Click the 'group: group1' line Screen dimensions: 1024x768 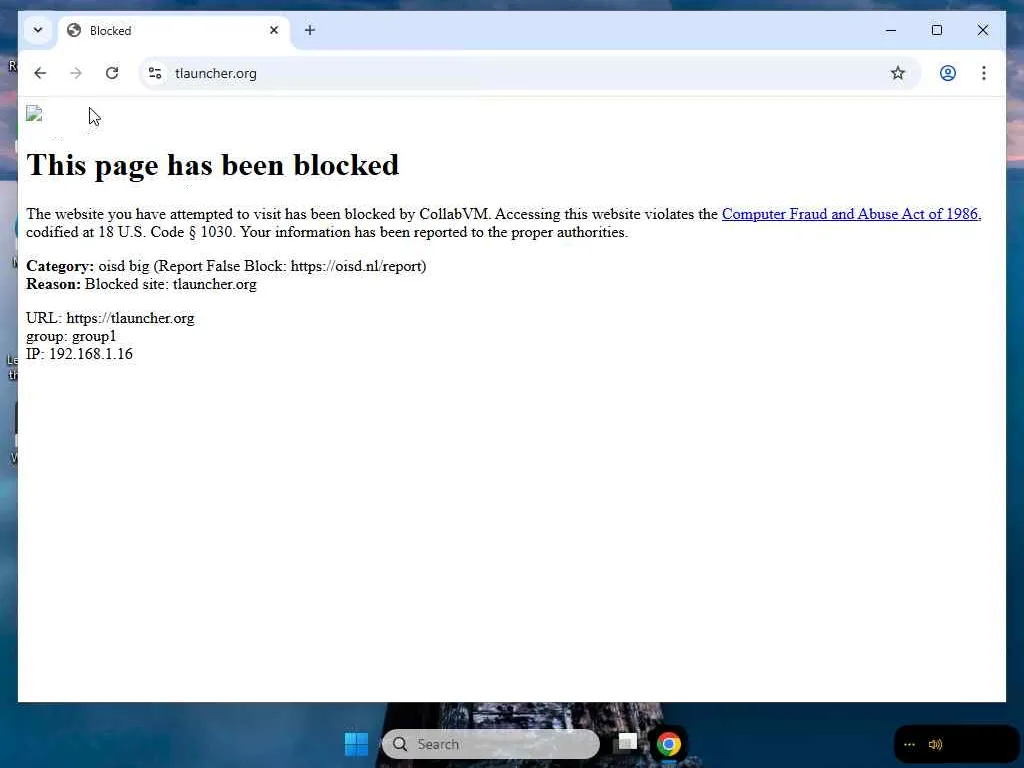coord(71,336)
